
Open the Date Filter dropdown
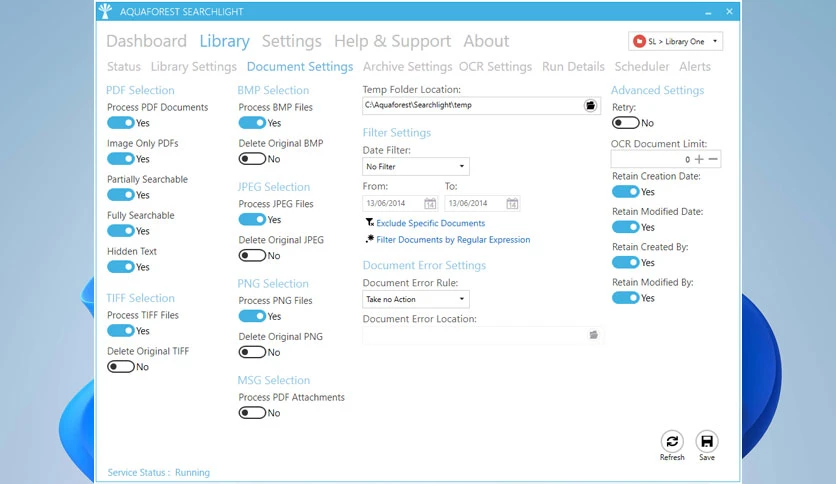tap(416, 167)
